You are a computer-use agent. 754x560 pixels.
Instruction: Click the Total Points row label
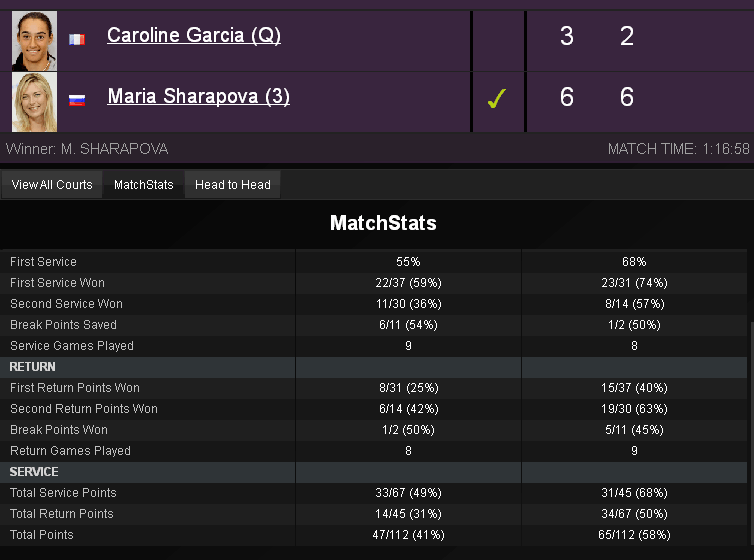(x=42, y=535)
